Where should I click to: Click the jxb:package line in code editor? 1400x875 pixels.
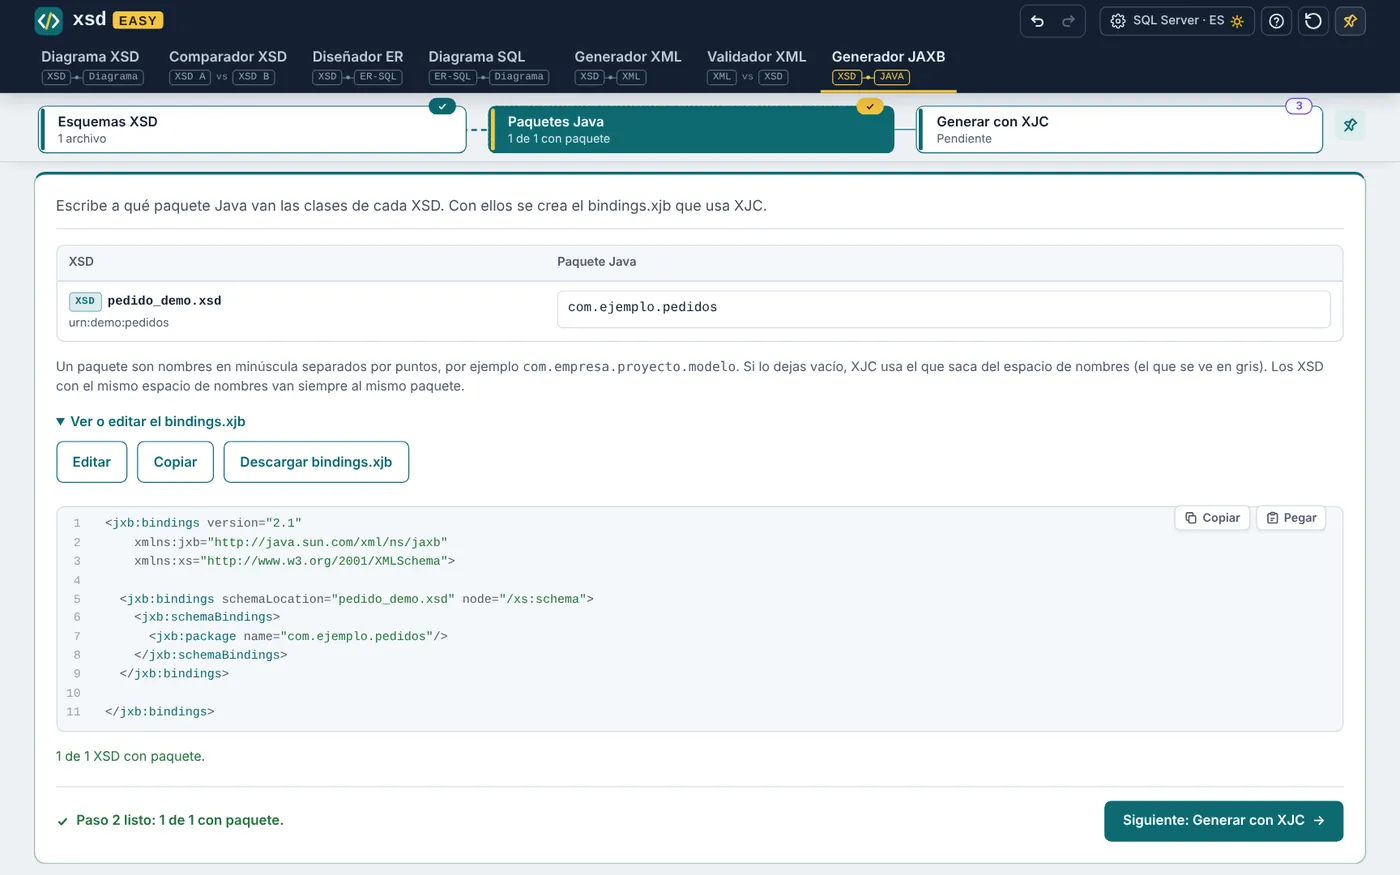click(x=298, y=636)
